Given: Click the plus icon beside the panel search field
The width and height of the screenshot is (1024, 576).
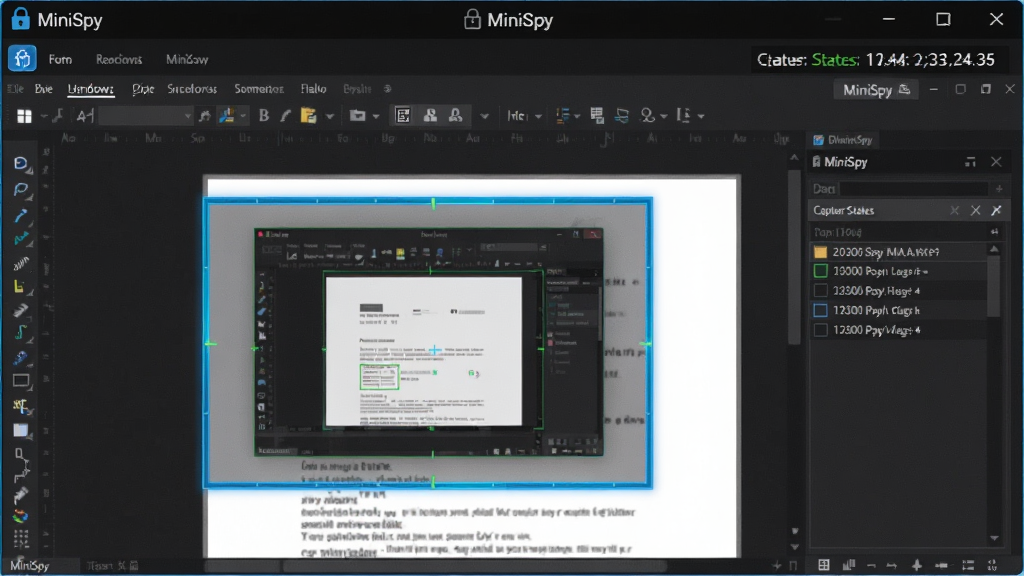Looking at the screenshot, I should [x=999, y=189].
